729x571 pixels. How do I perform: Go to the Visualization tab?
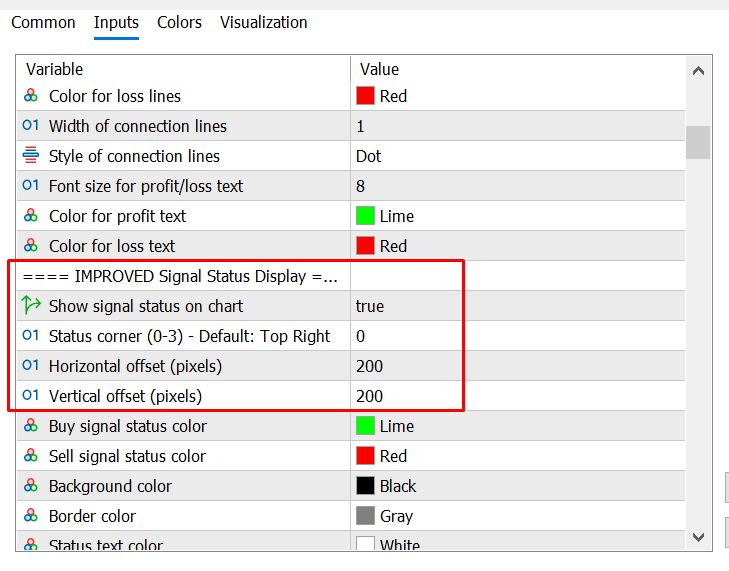pyautogui.click(x=264, y=22)
